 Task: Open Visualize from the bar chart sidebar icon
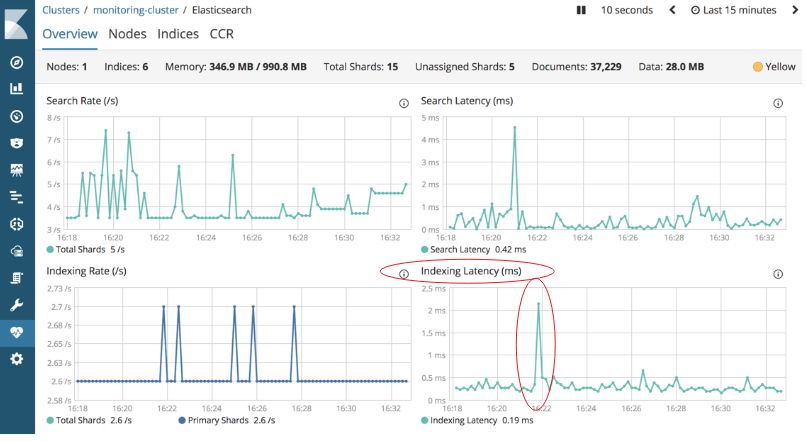click(x=16, y=88)
